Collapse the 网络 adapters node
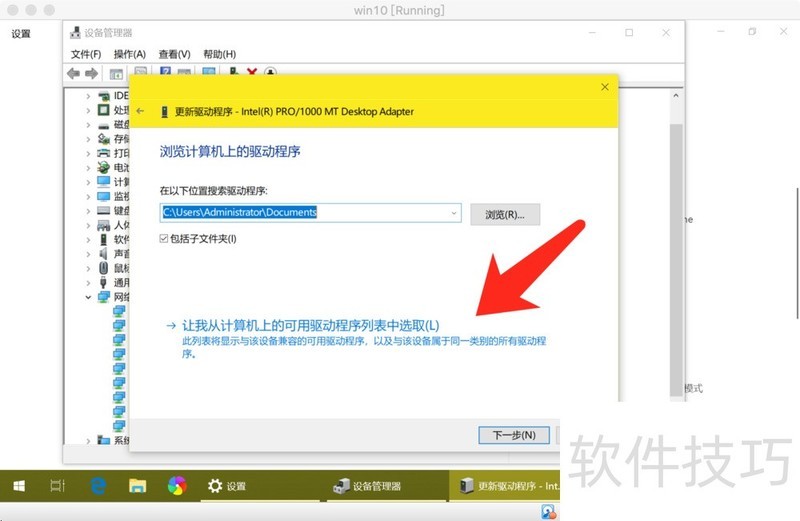 [x=88, y=296]
